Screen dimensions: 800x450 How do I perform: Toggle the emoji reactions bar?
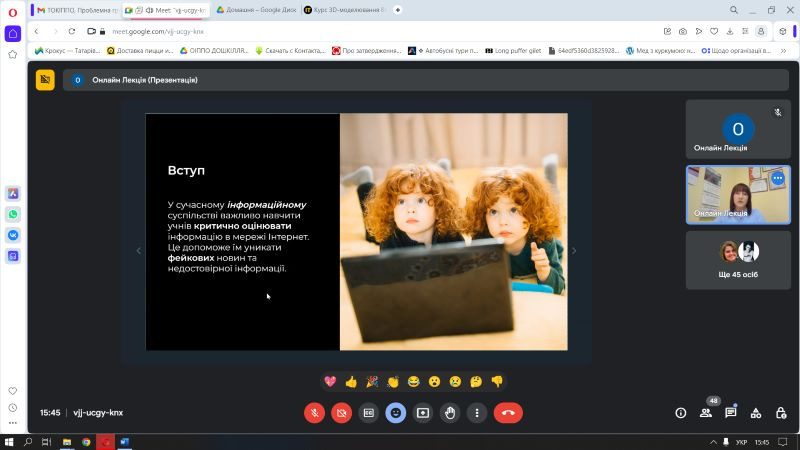[x=395, y=413]
